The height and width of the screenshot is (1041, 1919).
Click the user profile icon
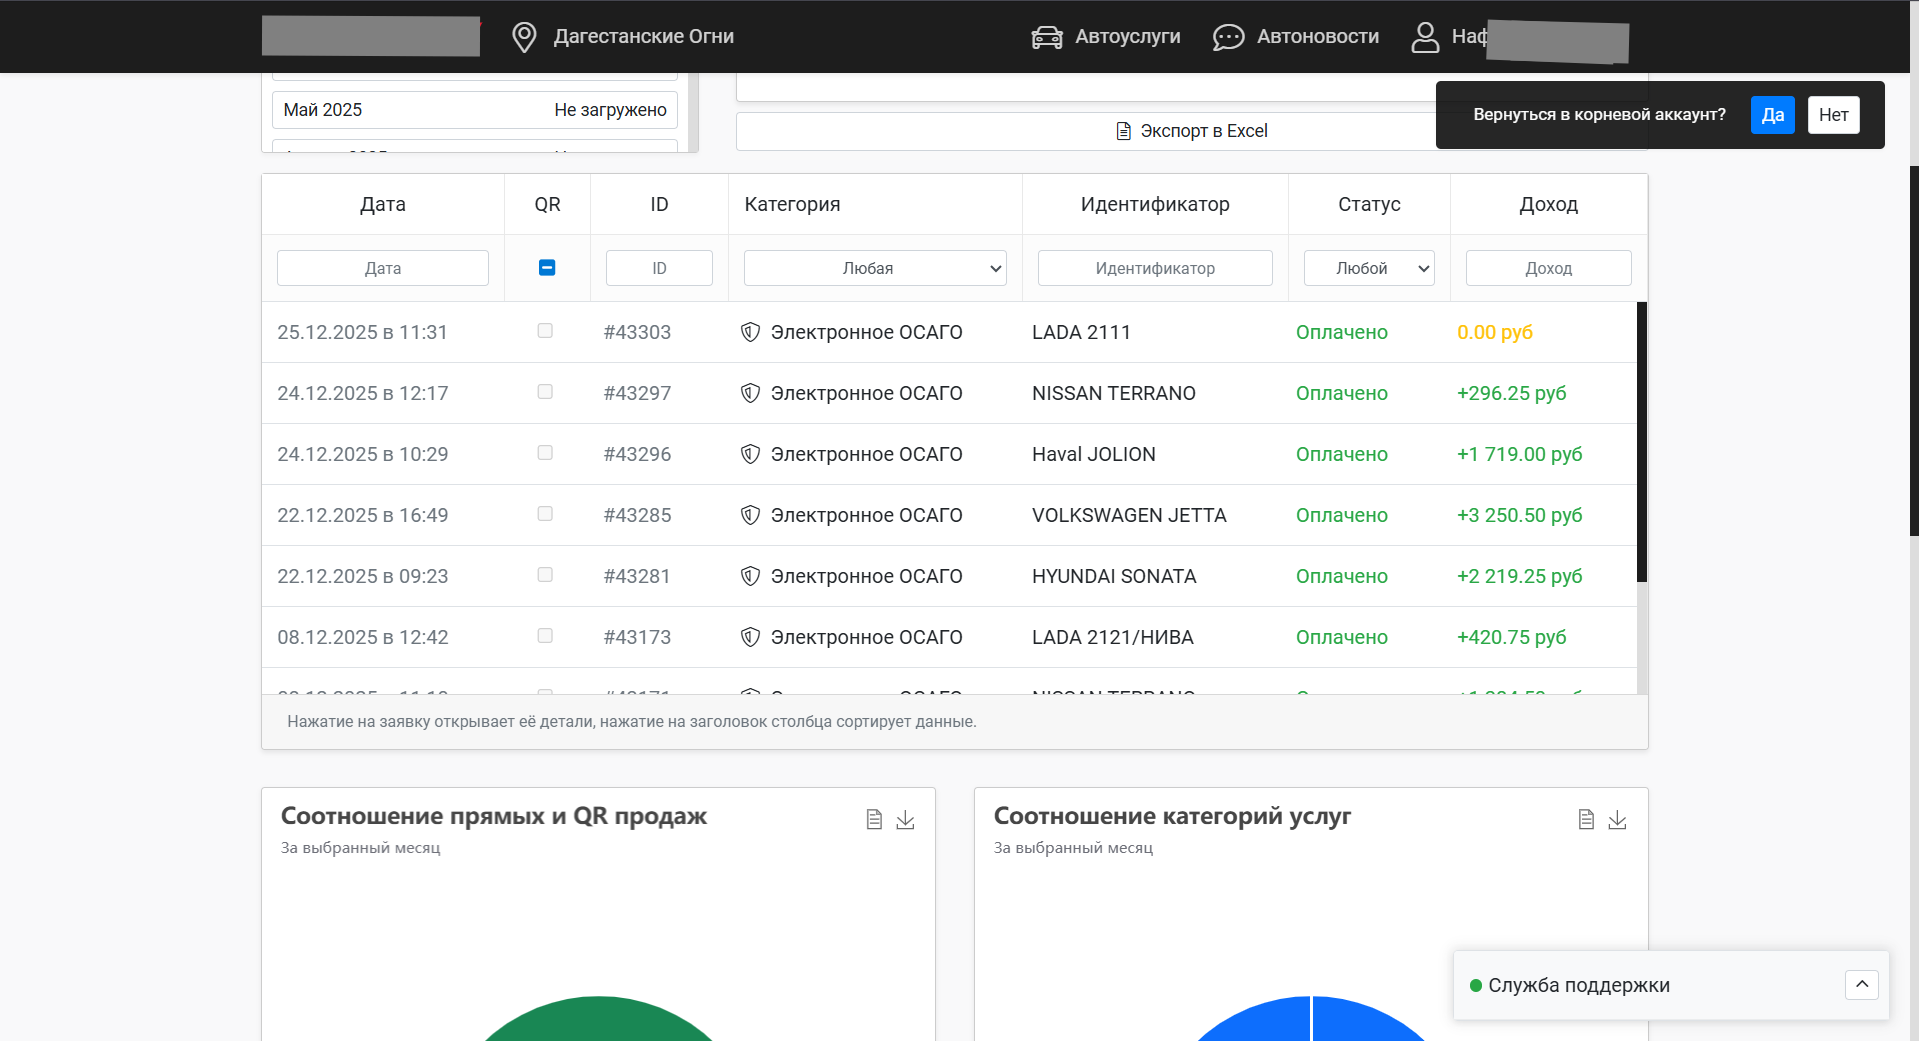pos(1424,37)
